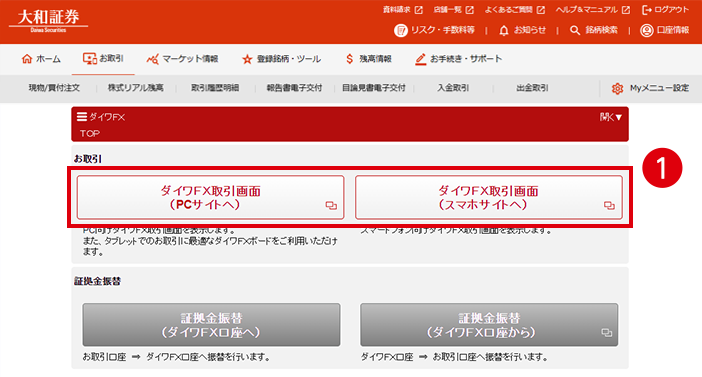Open ダイワFX取引画面 (スマホサイトへ)
This screenshot has height=377, width=702.
[x=488, y=197]
